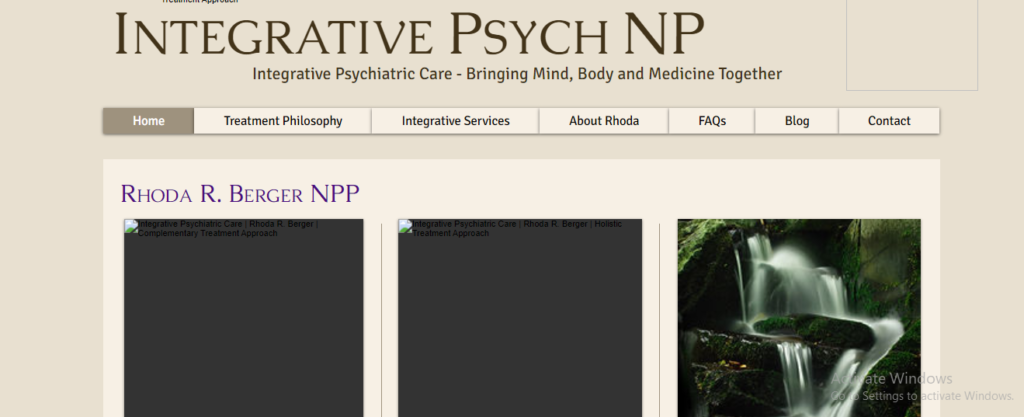Open the Home tab in navigation
This screenshot has height=417, width=1024.
coord(148,121)
